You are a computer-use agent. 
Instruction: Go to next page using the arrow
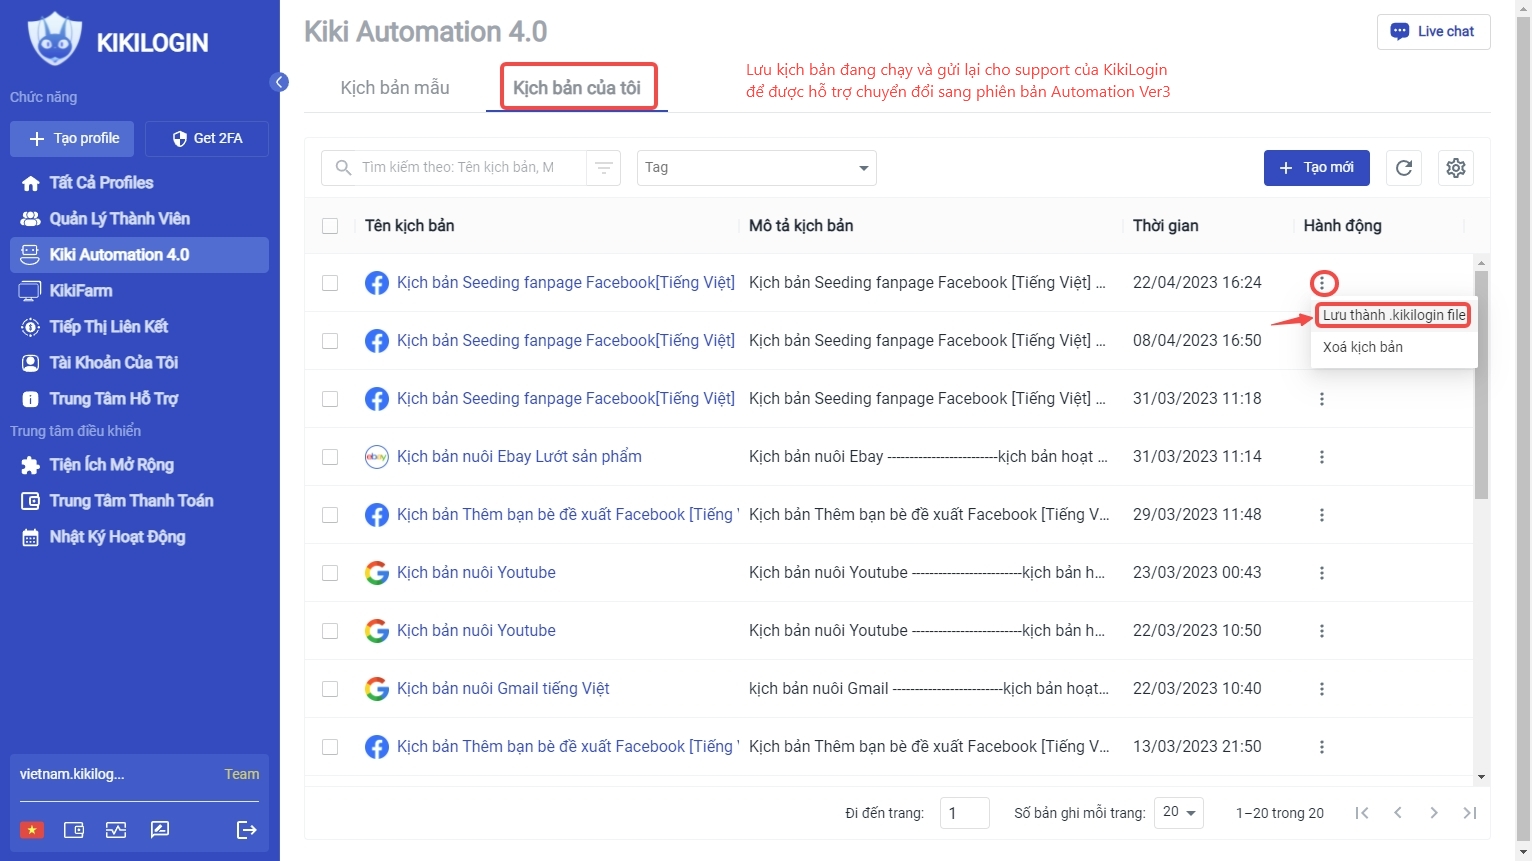click(1434, 813)
